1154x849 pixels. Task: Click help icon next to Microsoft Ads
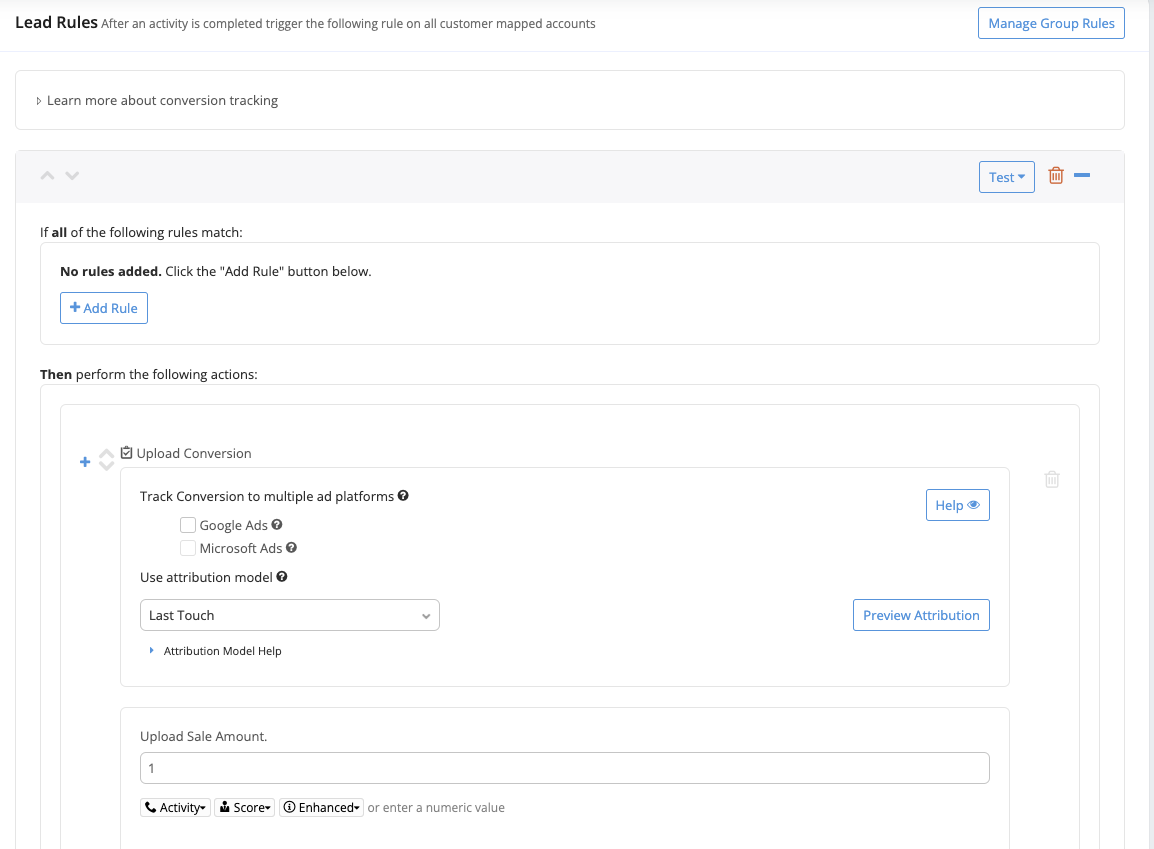(x=292, y=548)
